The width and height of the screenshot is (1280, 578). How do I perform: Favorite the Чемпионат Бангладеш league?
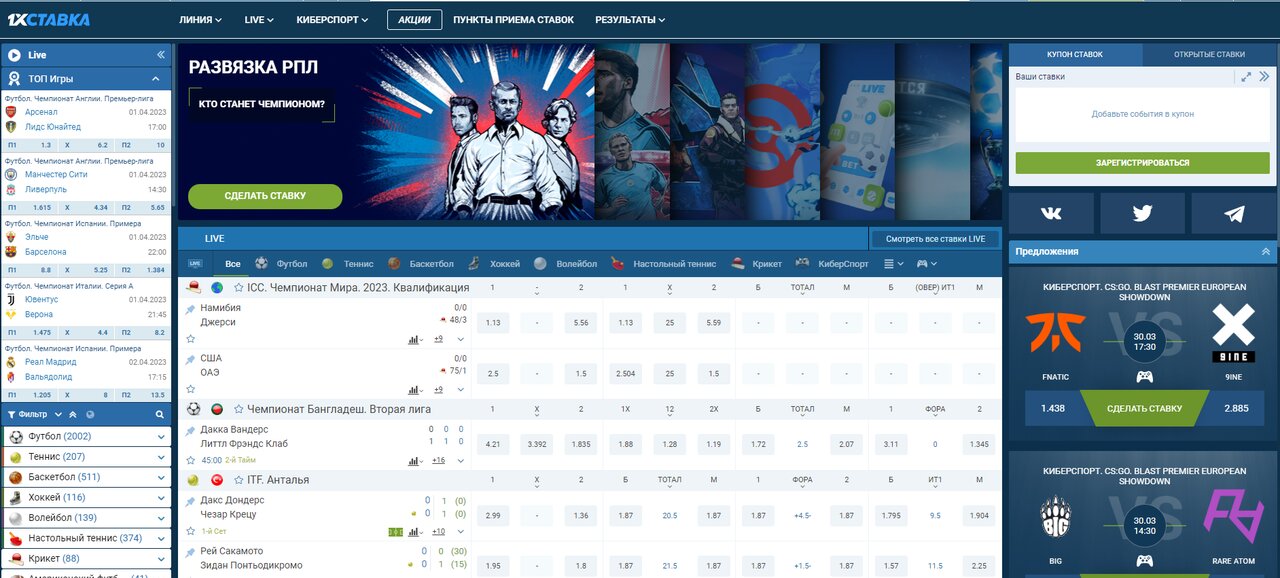[239, 409]
